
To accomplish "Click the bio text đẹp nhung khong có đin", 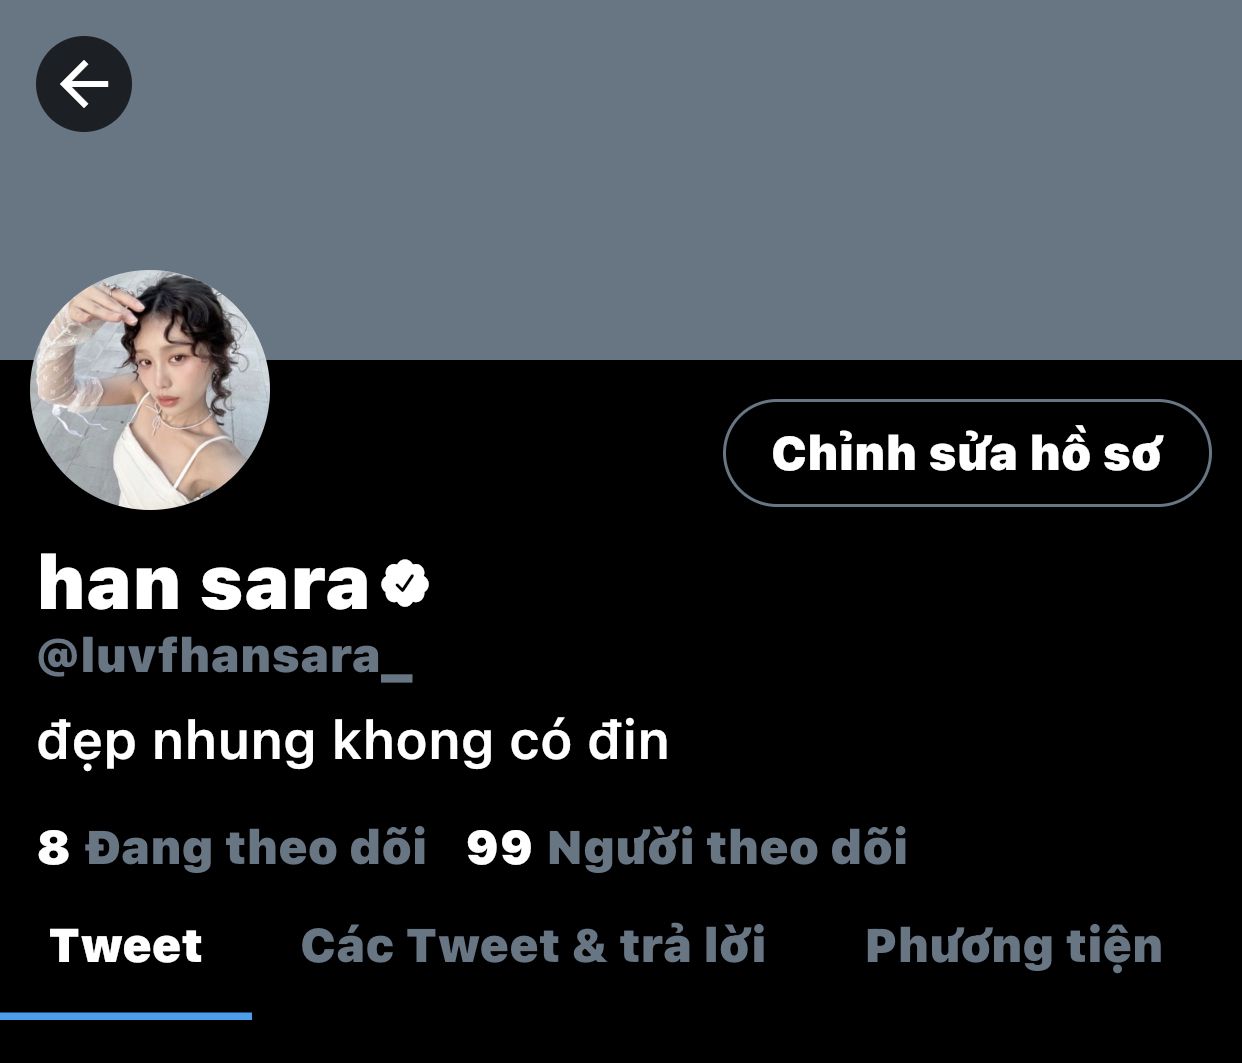I will [x=353, y=743].
